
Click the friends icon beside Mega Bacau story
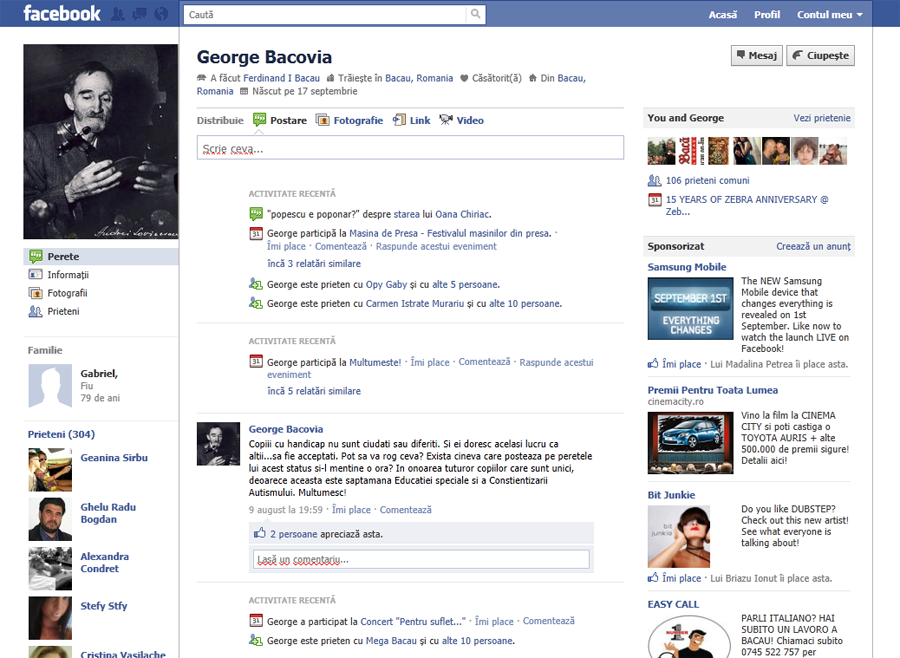tap(256, 640)
